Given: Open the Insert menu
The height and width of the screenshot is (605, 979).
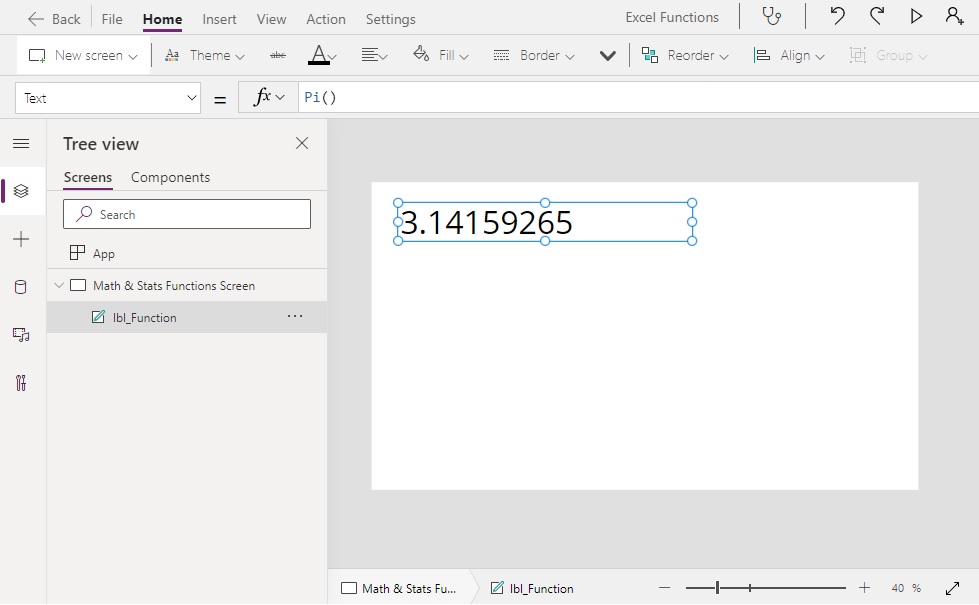Looking at the screenshot, I should coord(219,19).
